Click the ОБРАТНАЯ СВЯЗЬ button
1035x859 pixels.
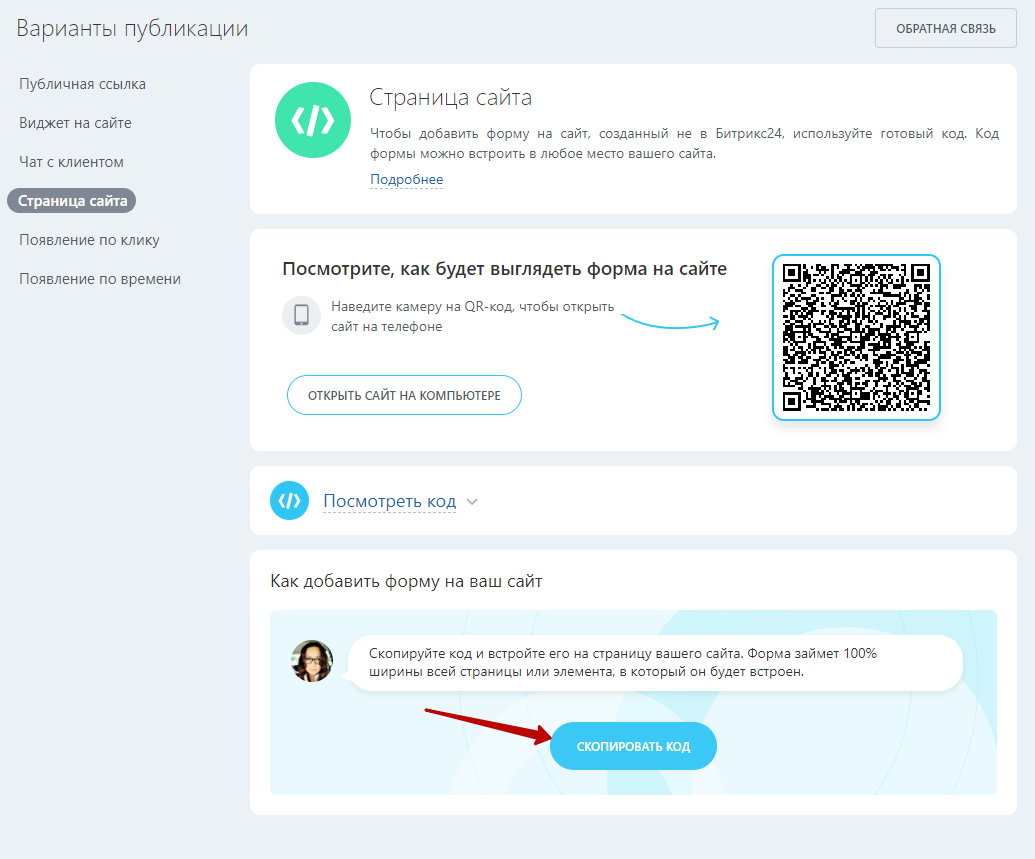(x=945, y=28)
